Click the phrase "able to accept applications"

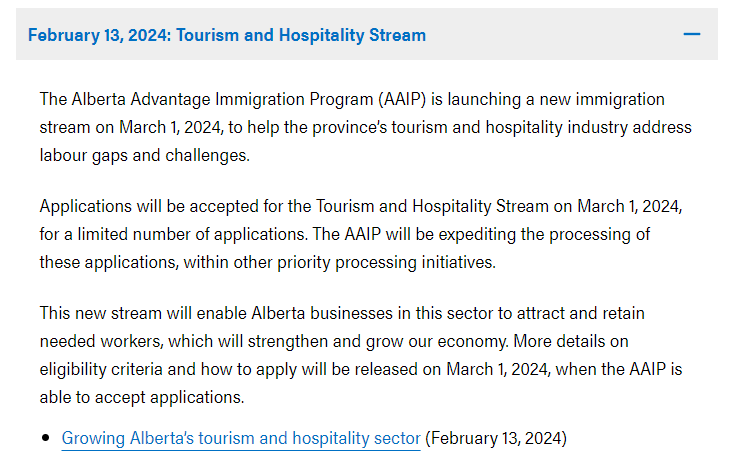coord(141,396)
